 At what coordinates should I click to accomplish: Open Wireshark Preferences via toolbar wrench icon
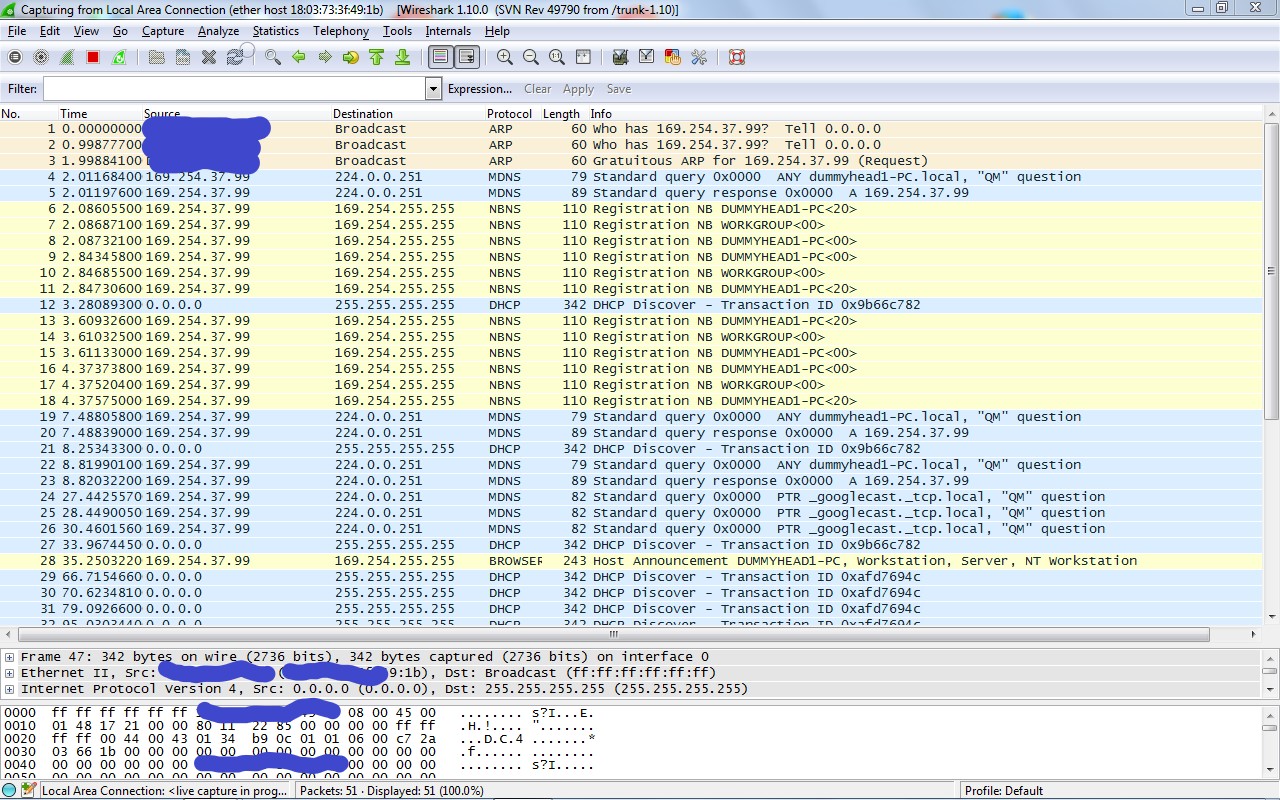700,57
